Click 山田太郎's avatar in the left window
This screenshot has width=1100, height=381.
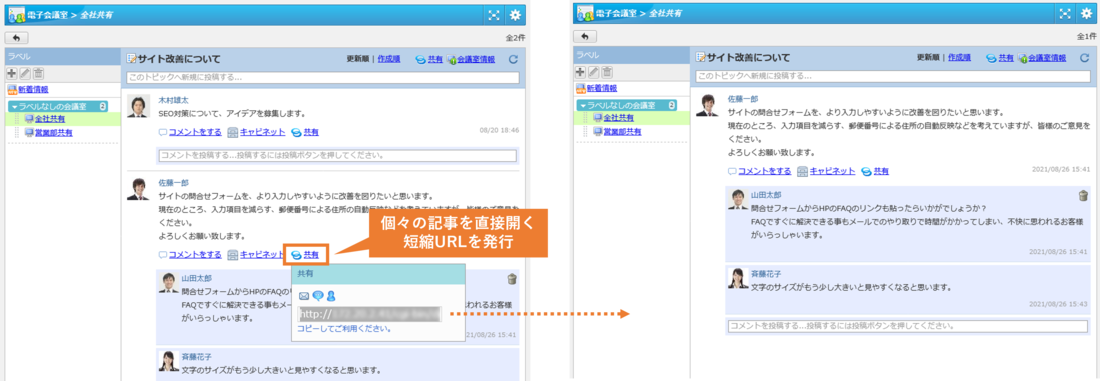[x=168, y=283]
